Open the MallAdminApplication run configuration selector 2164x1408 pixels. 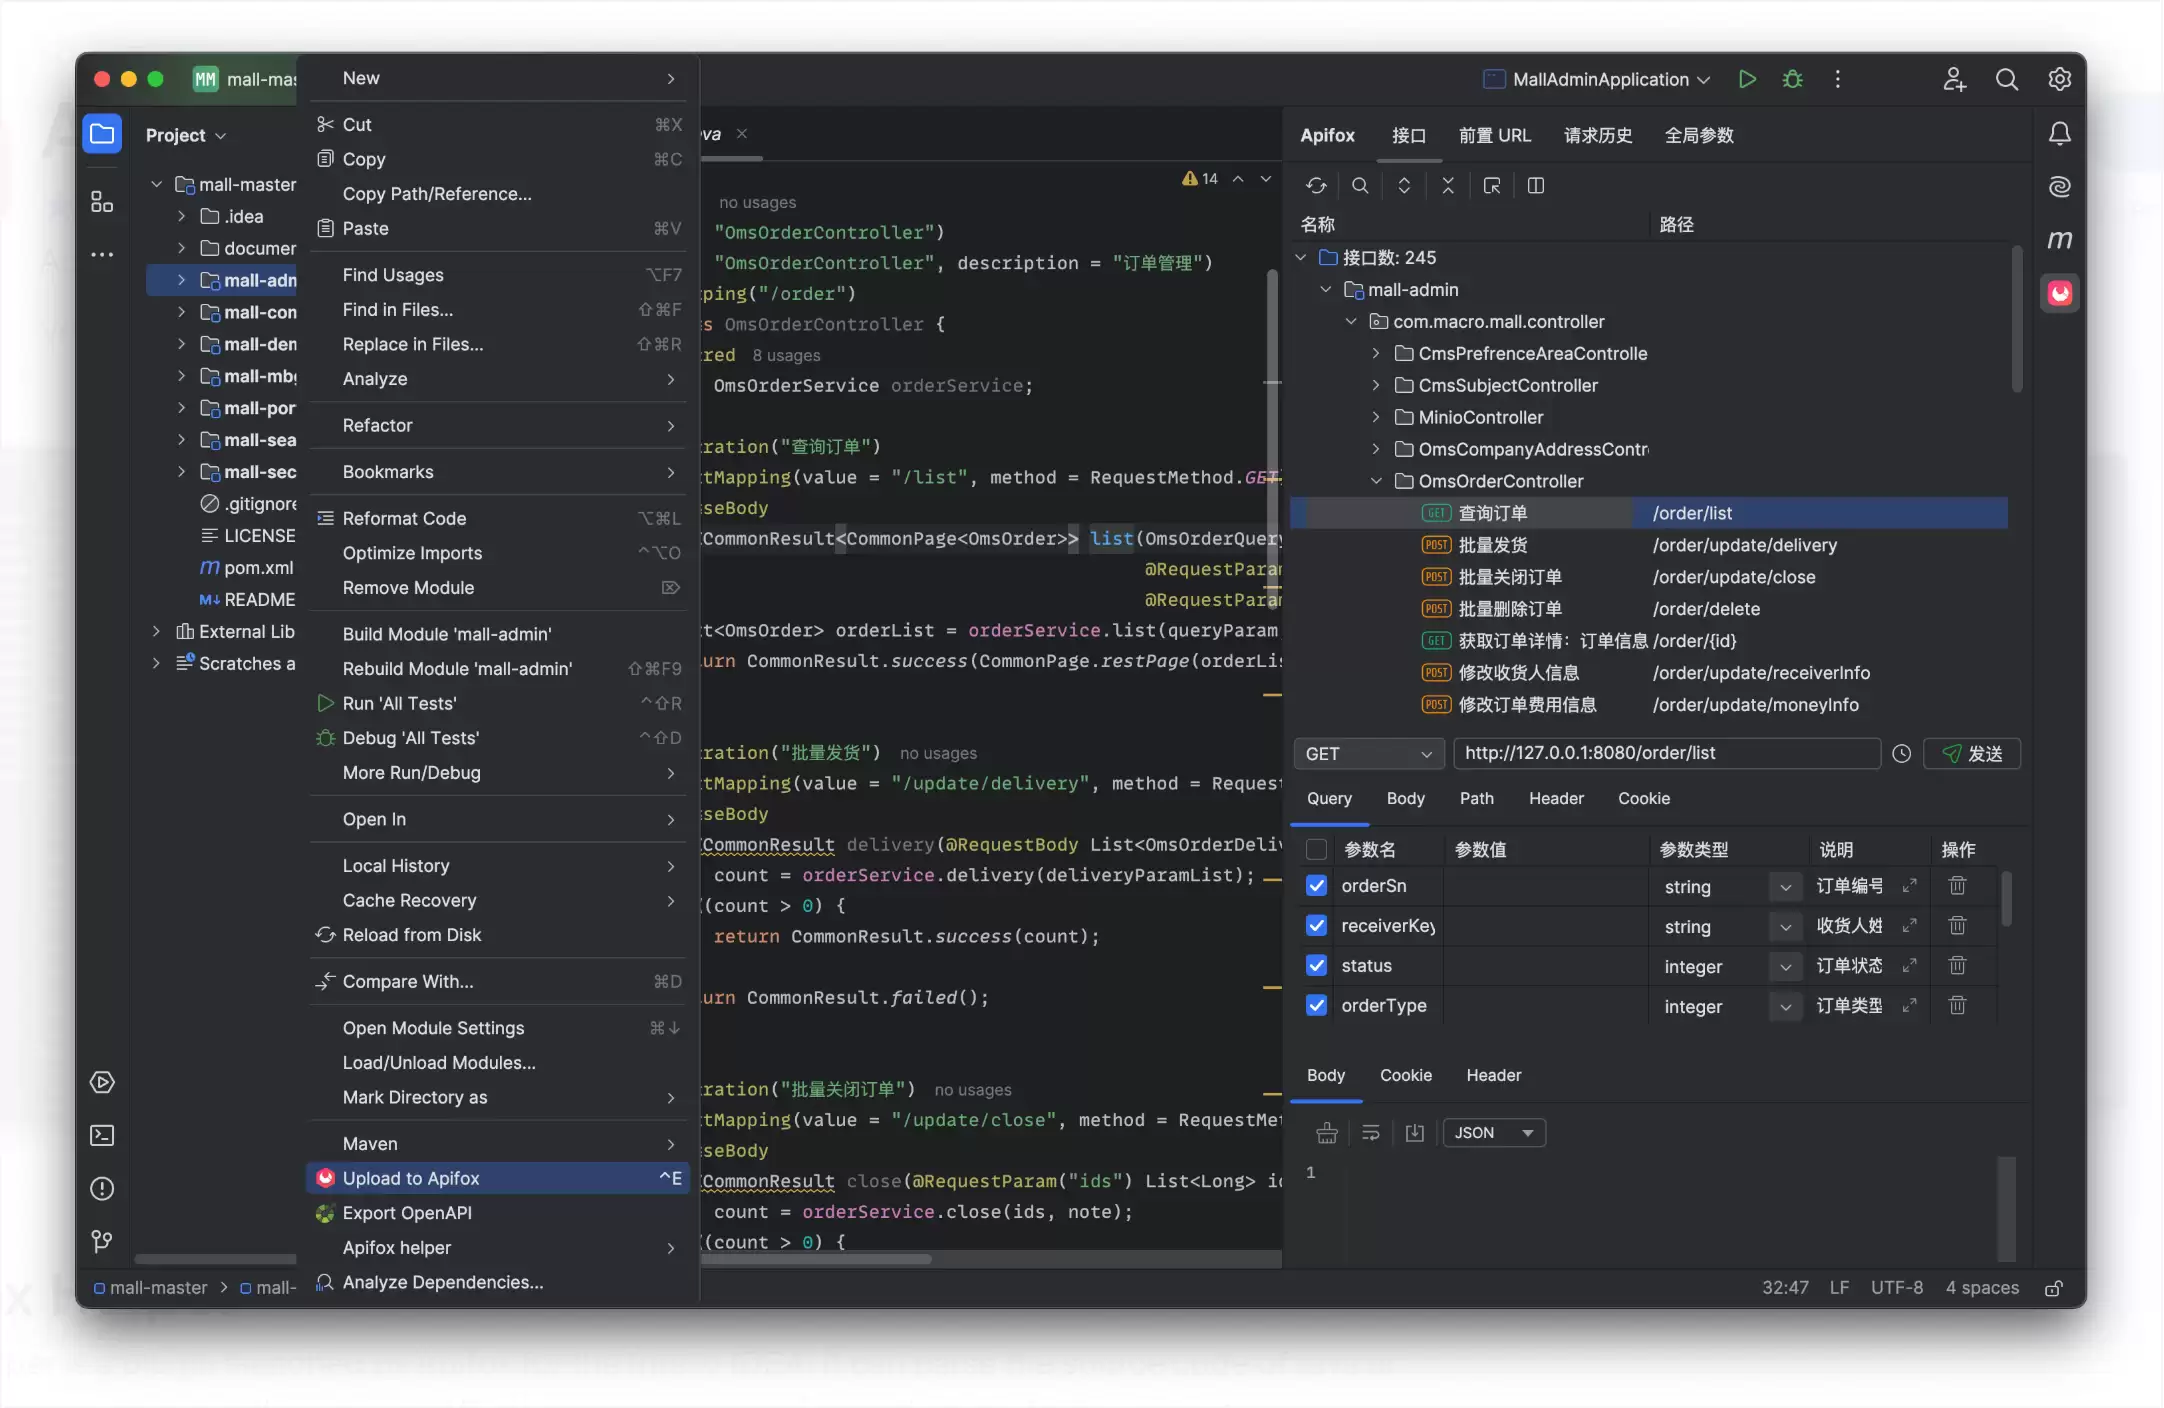pos(1597,79)
